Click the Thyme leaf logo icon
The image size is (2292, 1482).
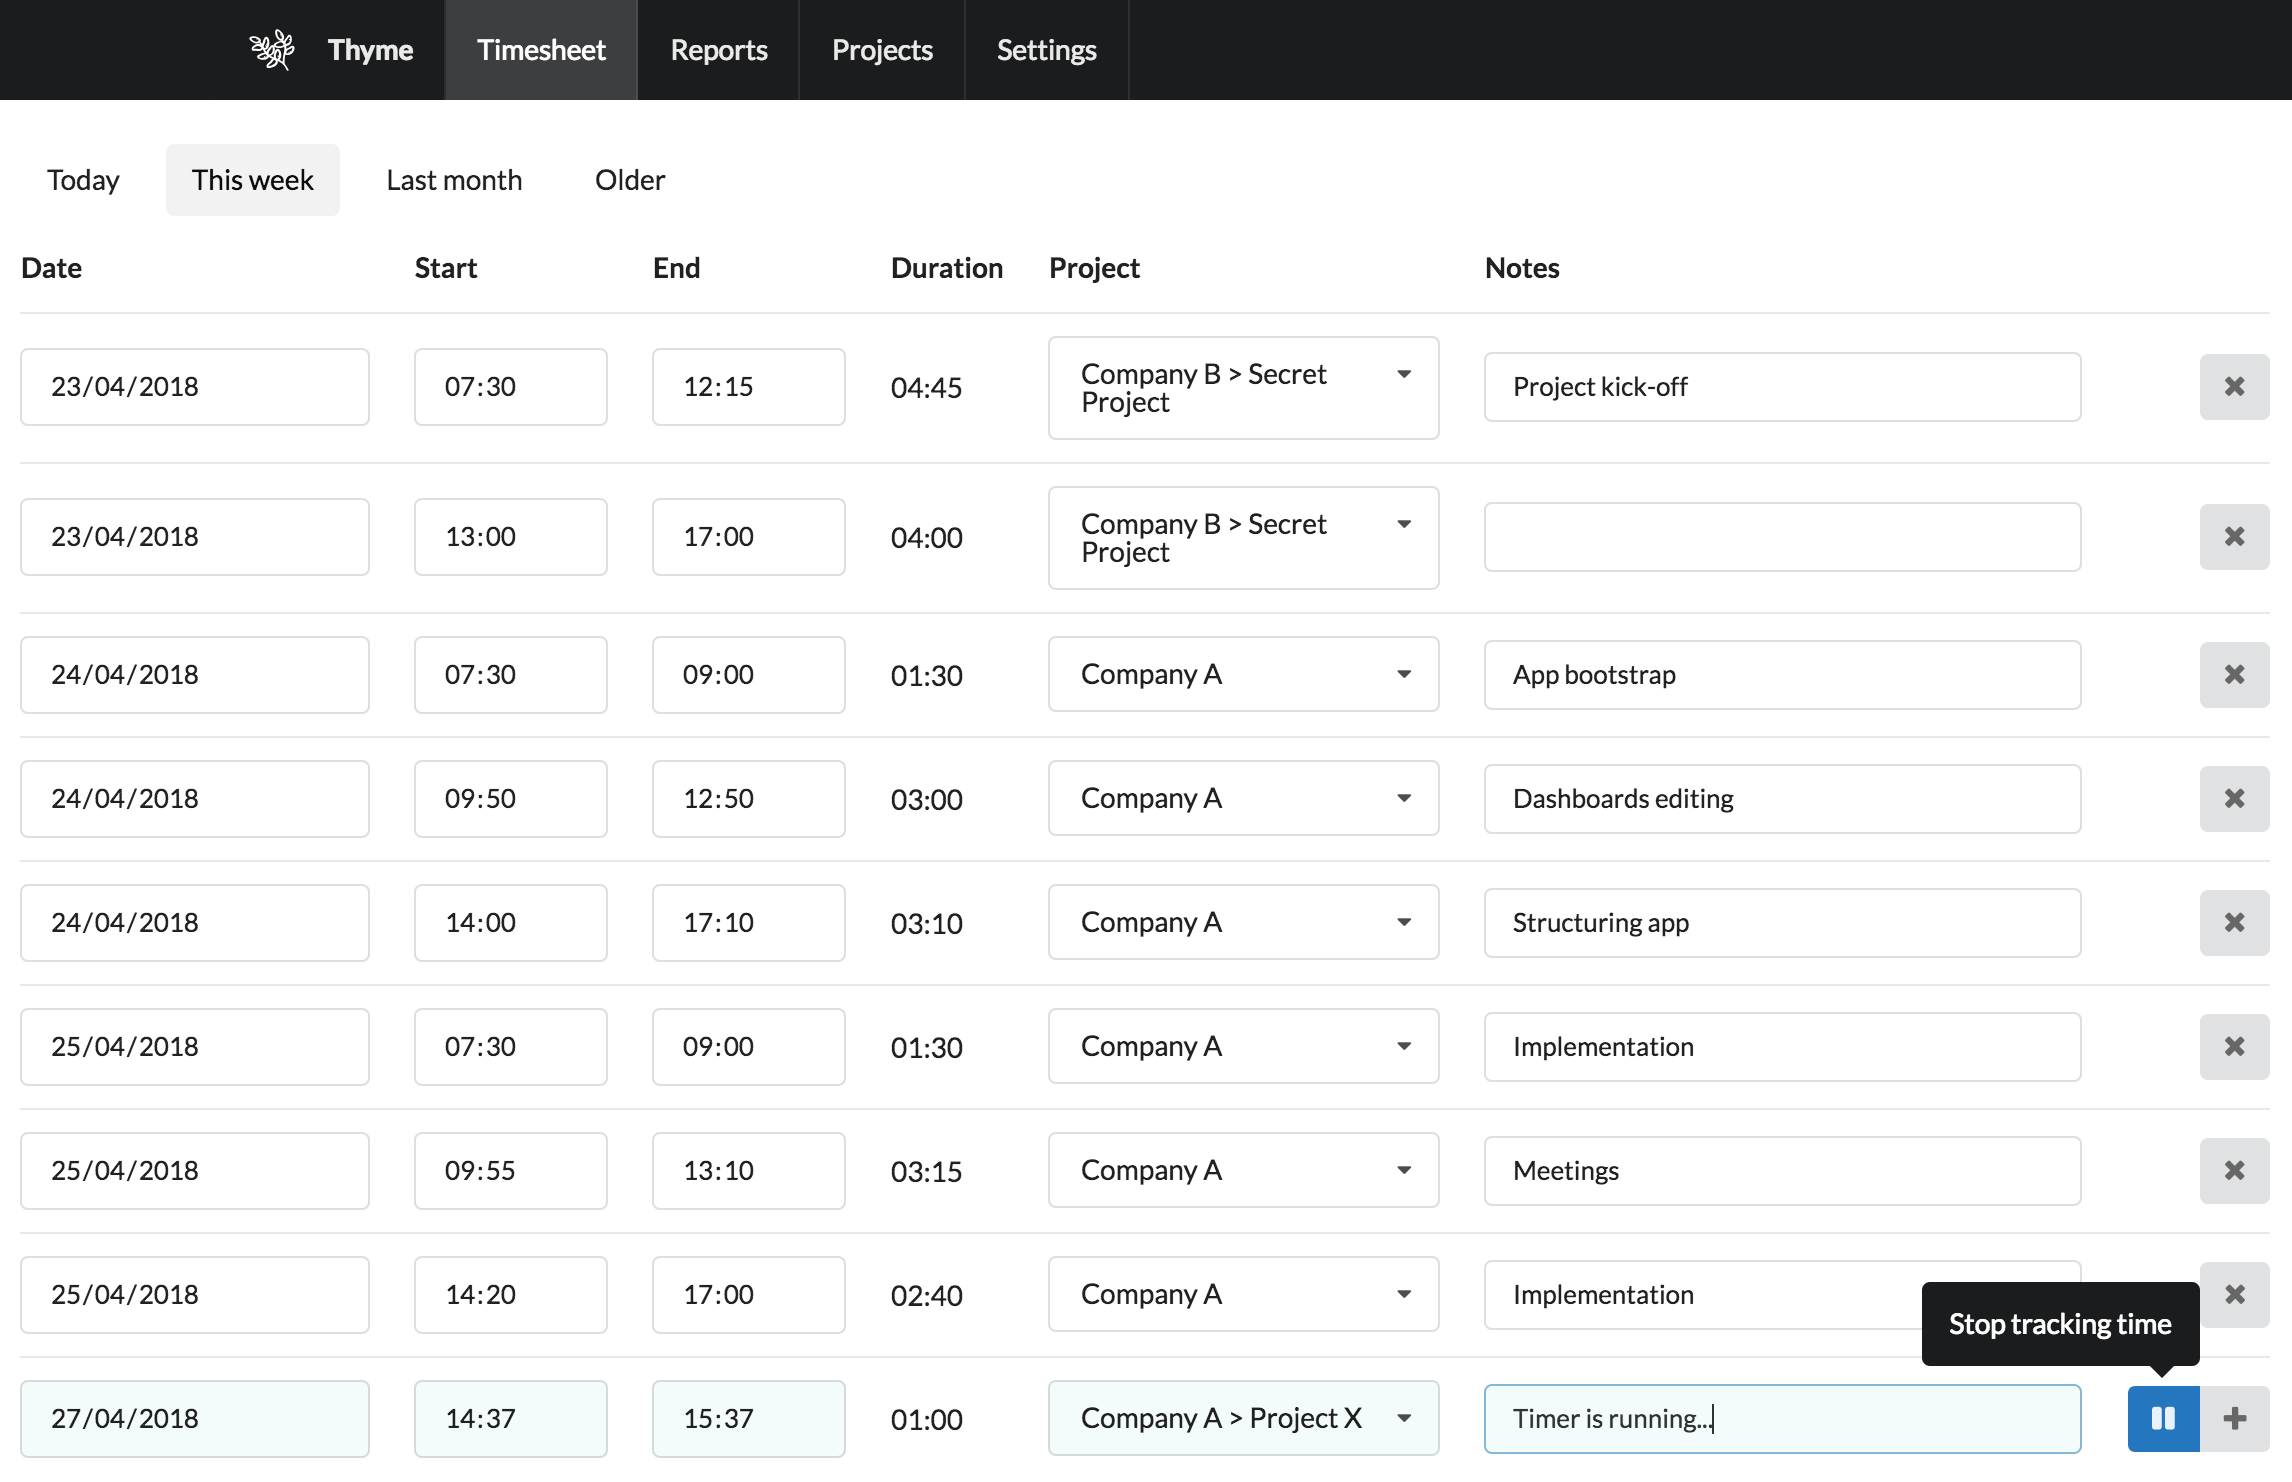[x=272, y=50]
